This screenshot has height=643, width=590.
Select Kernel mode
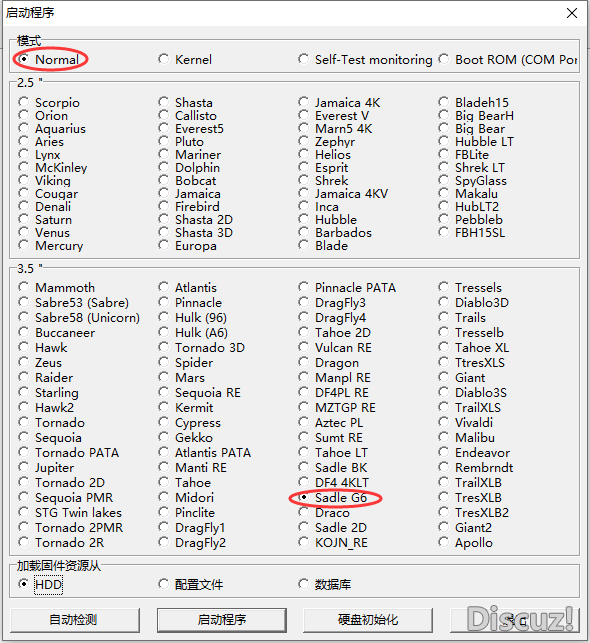[x=164, y=59]
